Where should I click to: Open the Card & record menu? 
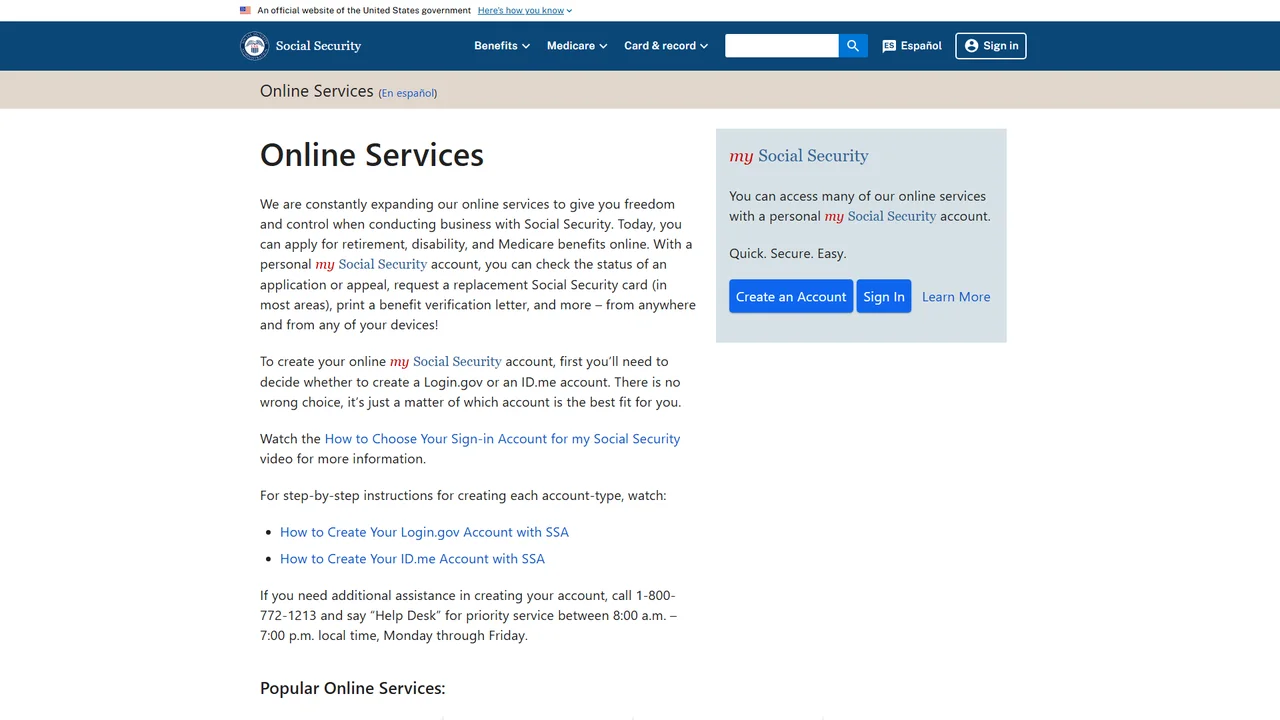(666, 46)
